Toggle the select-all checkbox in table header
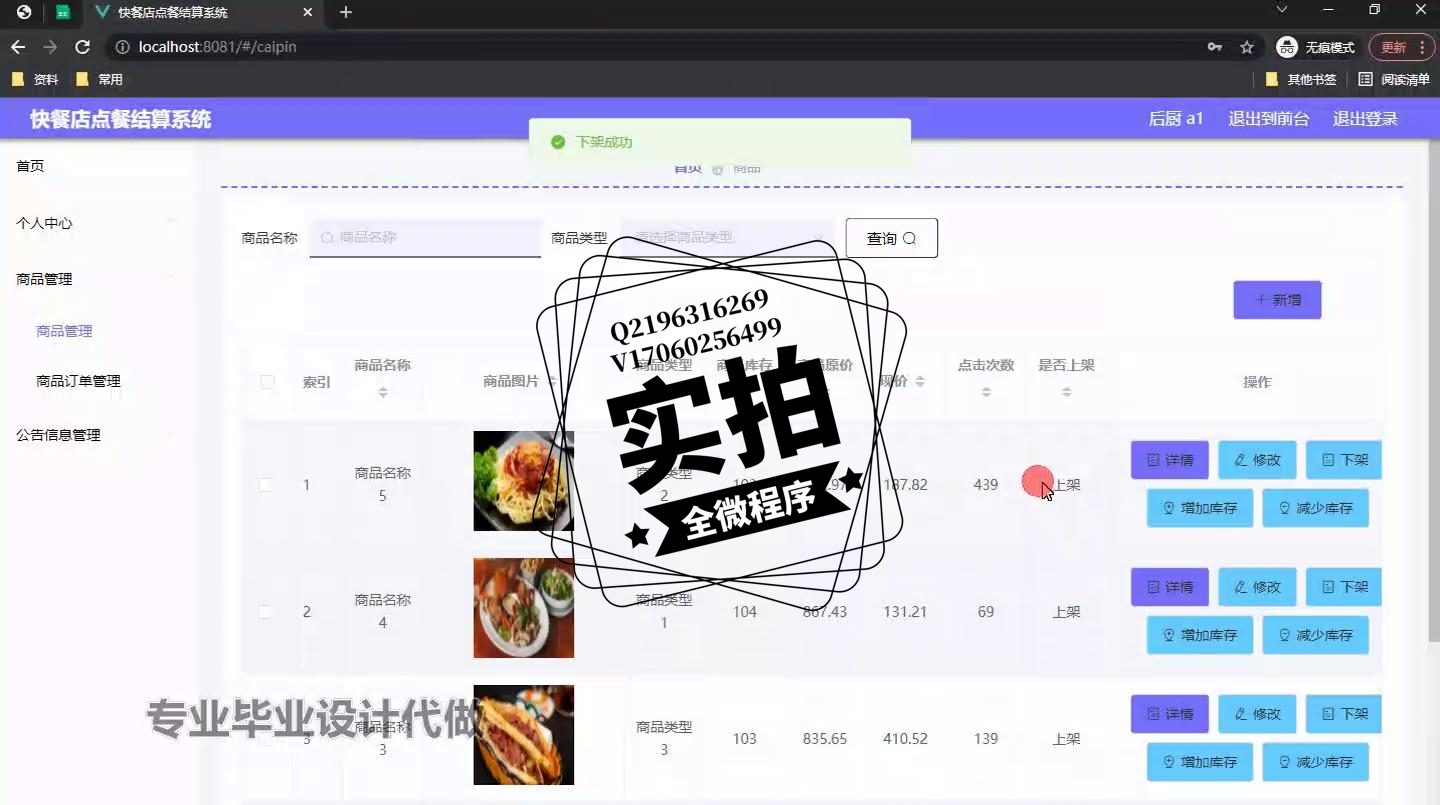1440x805 pixels. tap(267, 382)
